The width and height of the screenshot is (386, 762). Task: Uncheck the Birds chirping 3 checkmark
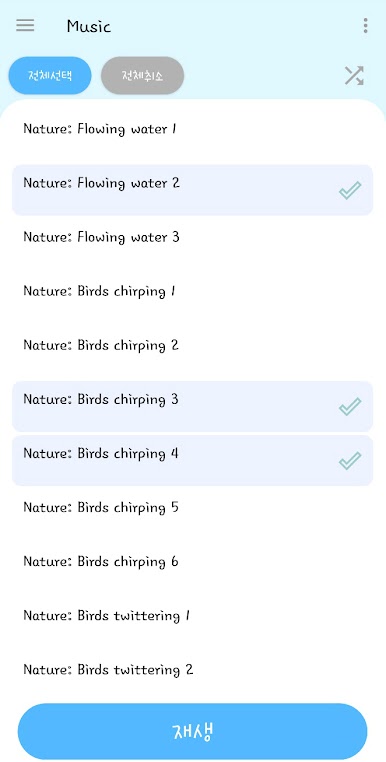point(350,406)
